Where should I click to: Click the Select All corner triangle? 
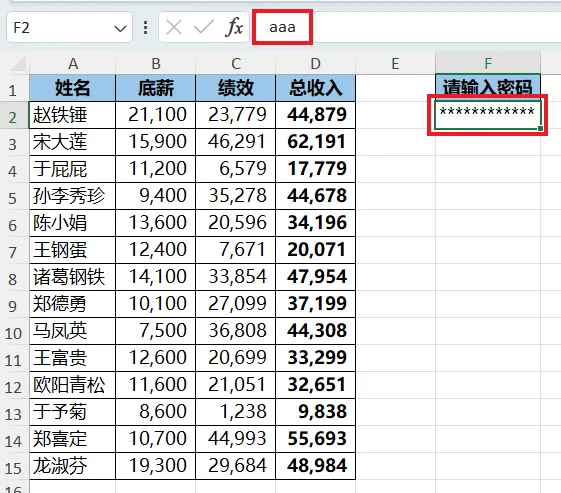coord(18,64)
